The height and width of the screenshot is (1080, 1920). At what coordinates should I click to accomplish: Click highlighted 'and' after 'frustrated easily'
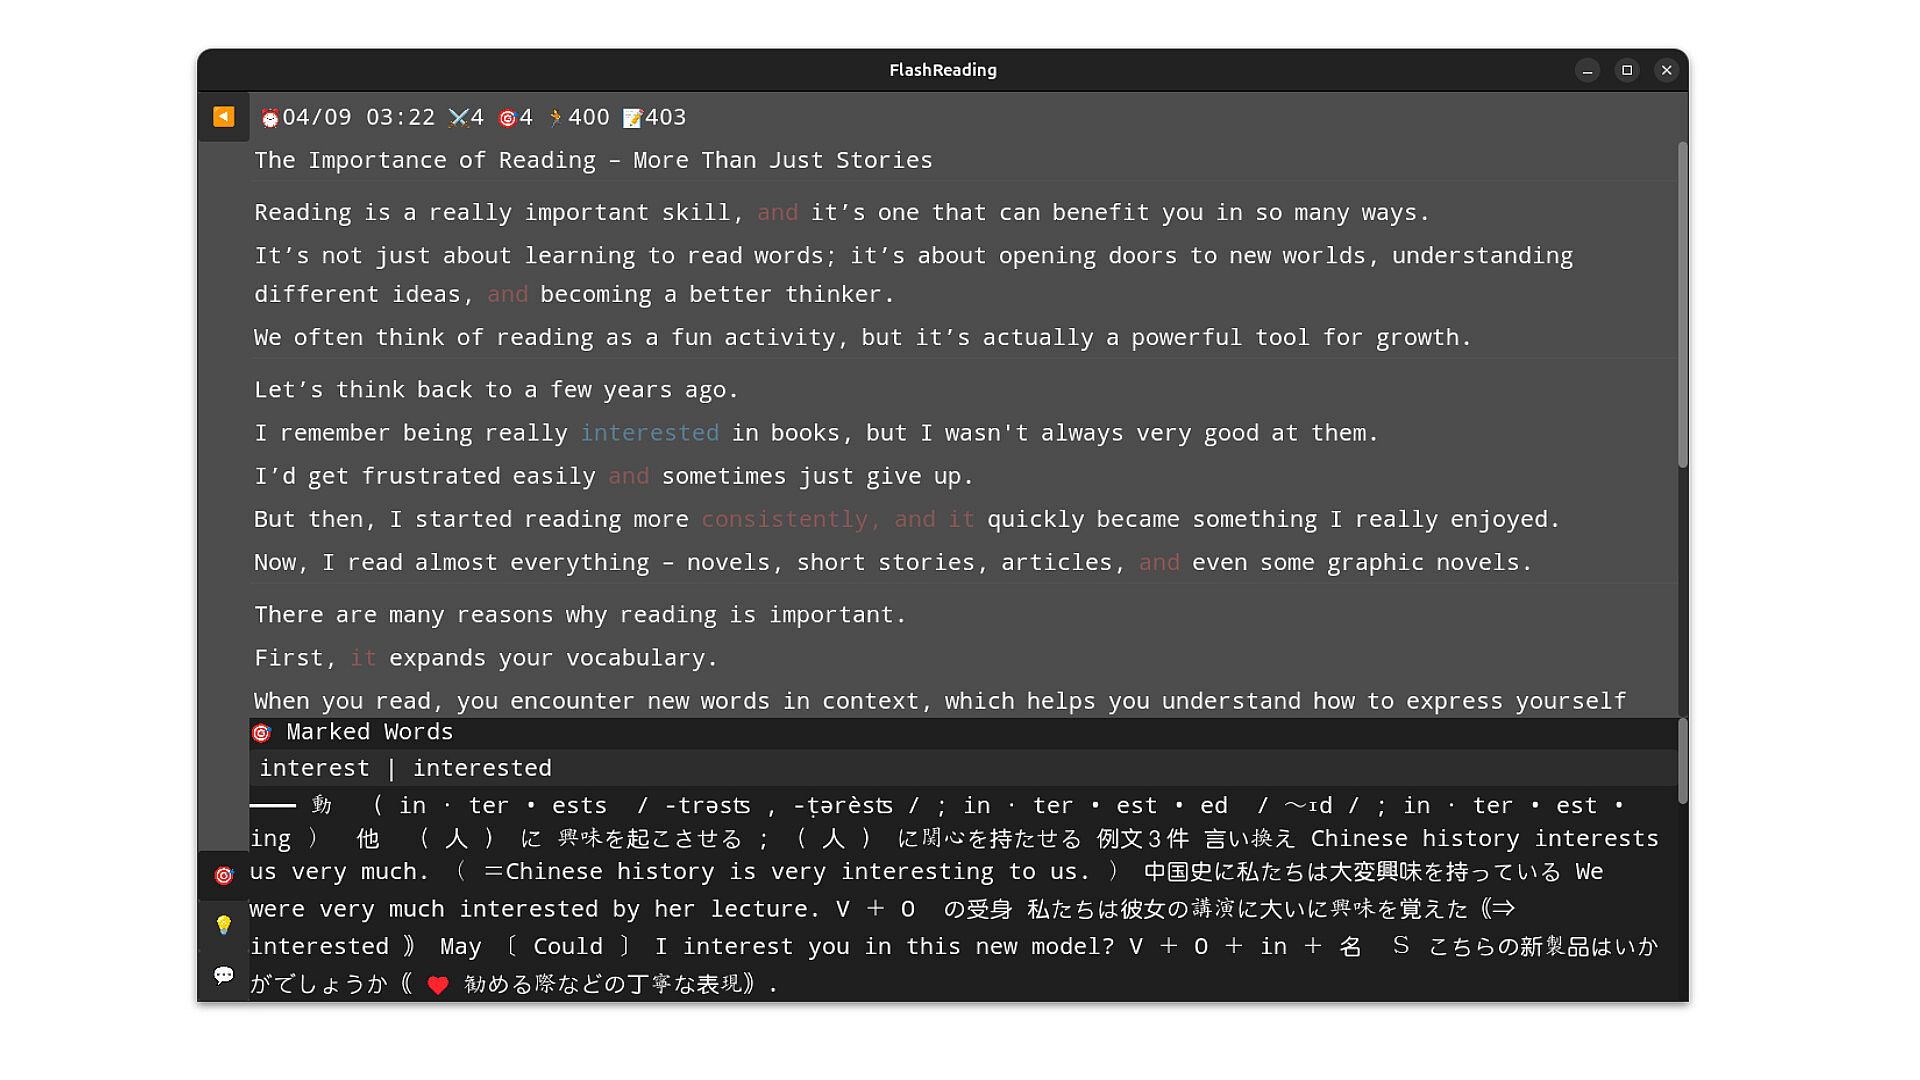pyautogui.click(x=629, y=477)
